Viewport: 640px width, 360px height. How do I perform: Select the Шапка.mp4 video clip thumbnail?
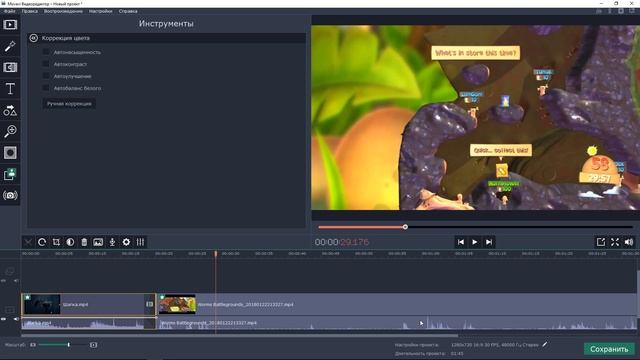point(42,304)
